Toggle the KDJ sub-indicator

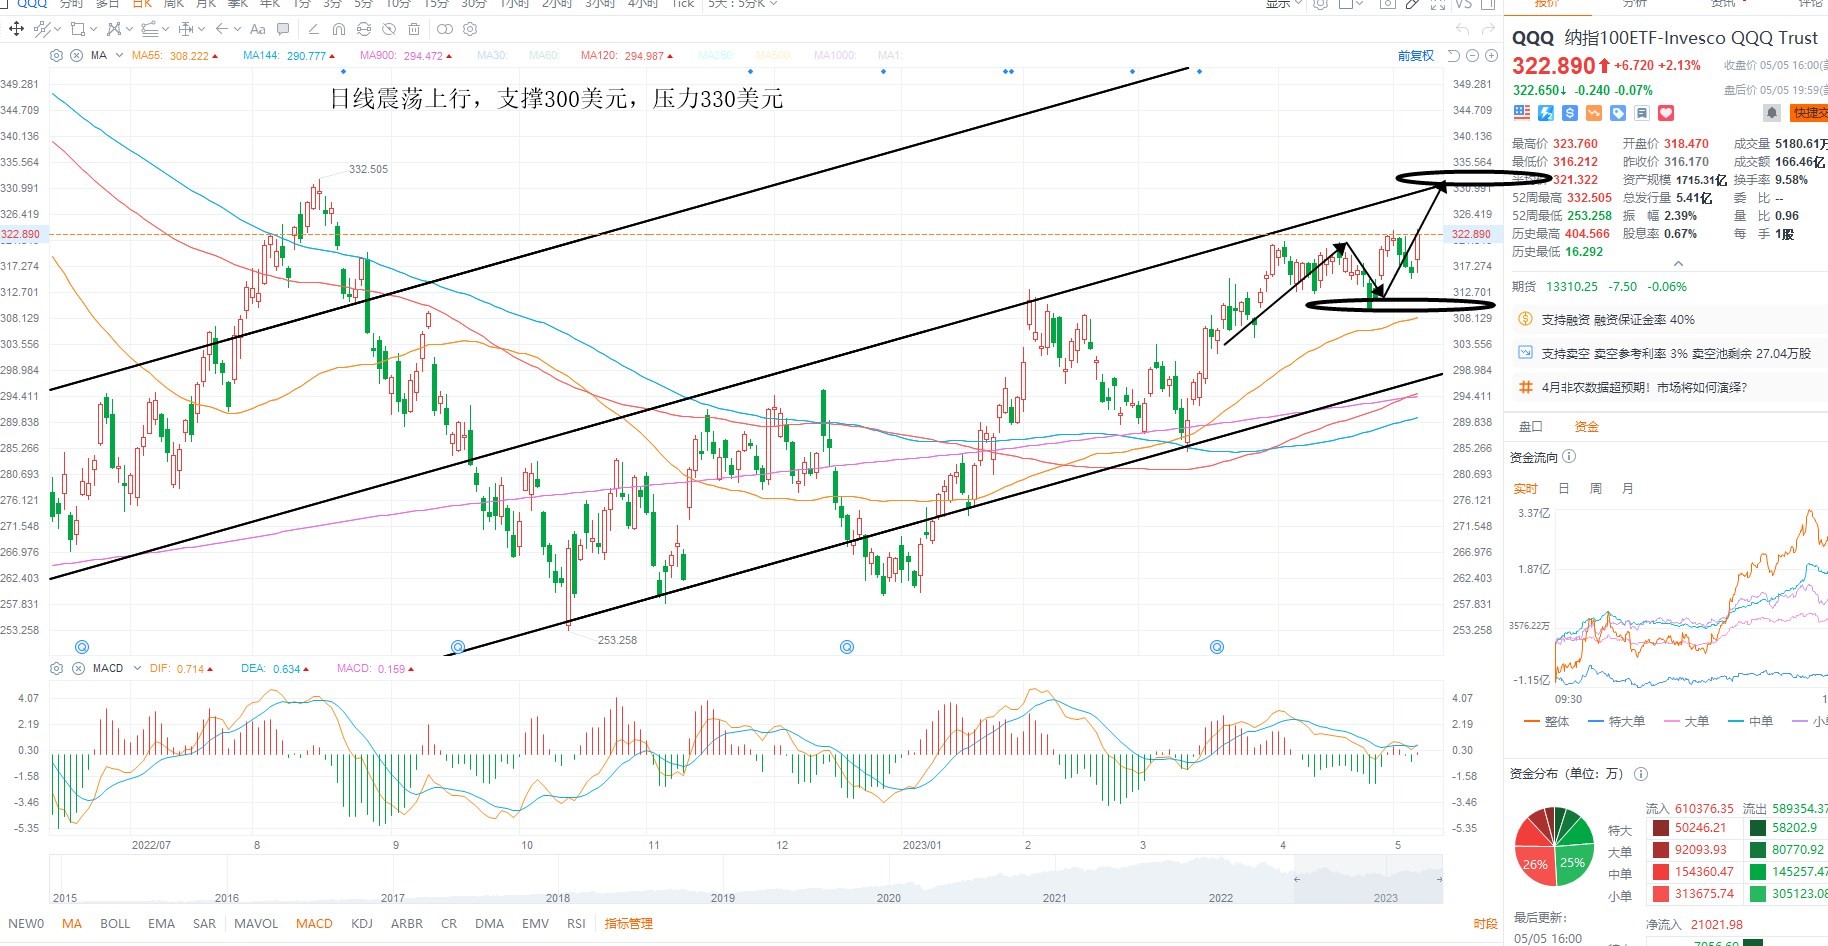[362, 923]
